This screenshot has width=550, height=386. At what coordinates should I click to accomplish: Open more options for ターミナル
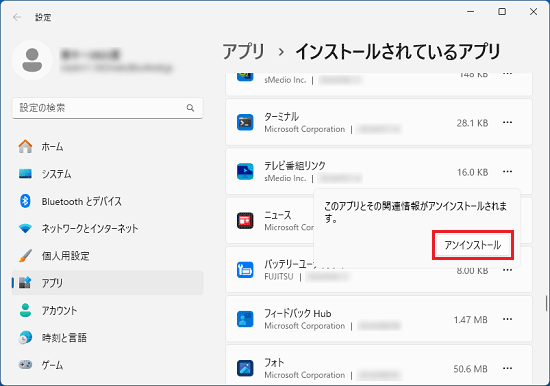(x=507, y=122)
